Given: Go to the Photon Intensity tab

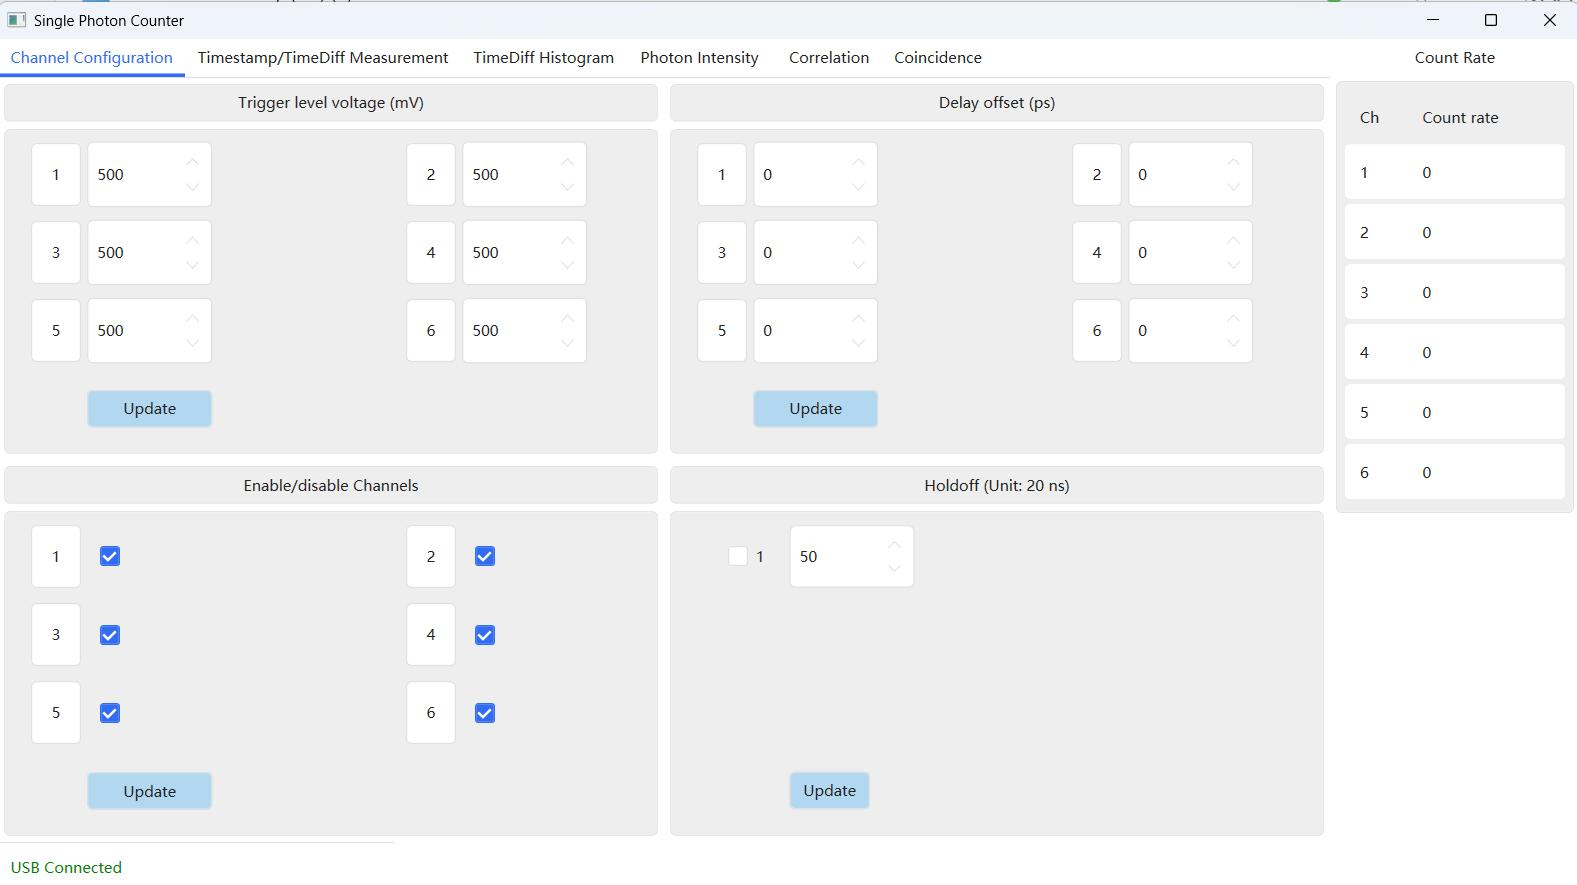Looking at the screenshot, I should pyautogui.click(x=699, y=58).
